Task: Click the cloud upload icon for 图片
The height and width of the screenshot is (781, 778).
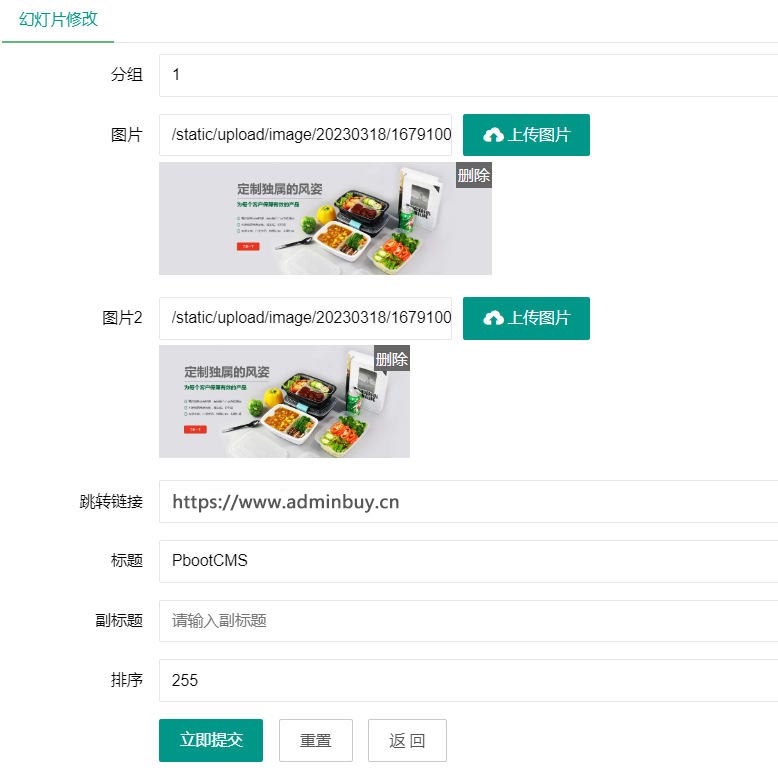Action: point(493,135)
